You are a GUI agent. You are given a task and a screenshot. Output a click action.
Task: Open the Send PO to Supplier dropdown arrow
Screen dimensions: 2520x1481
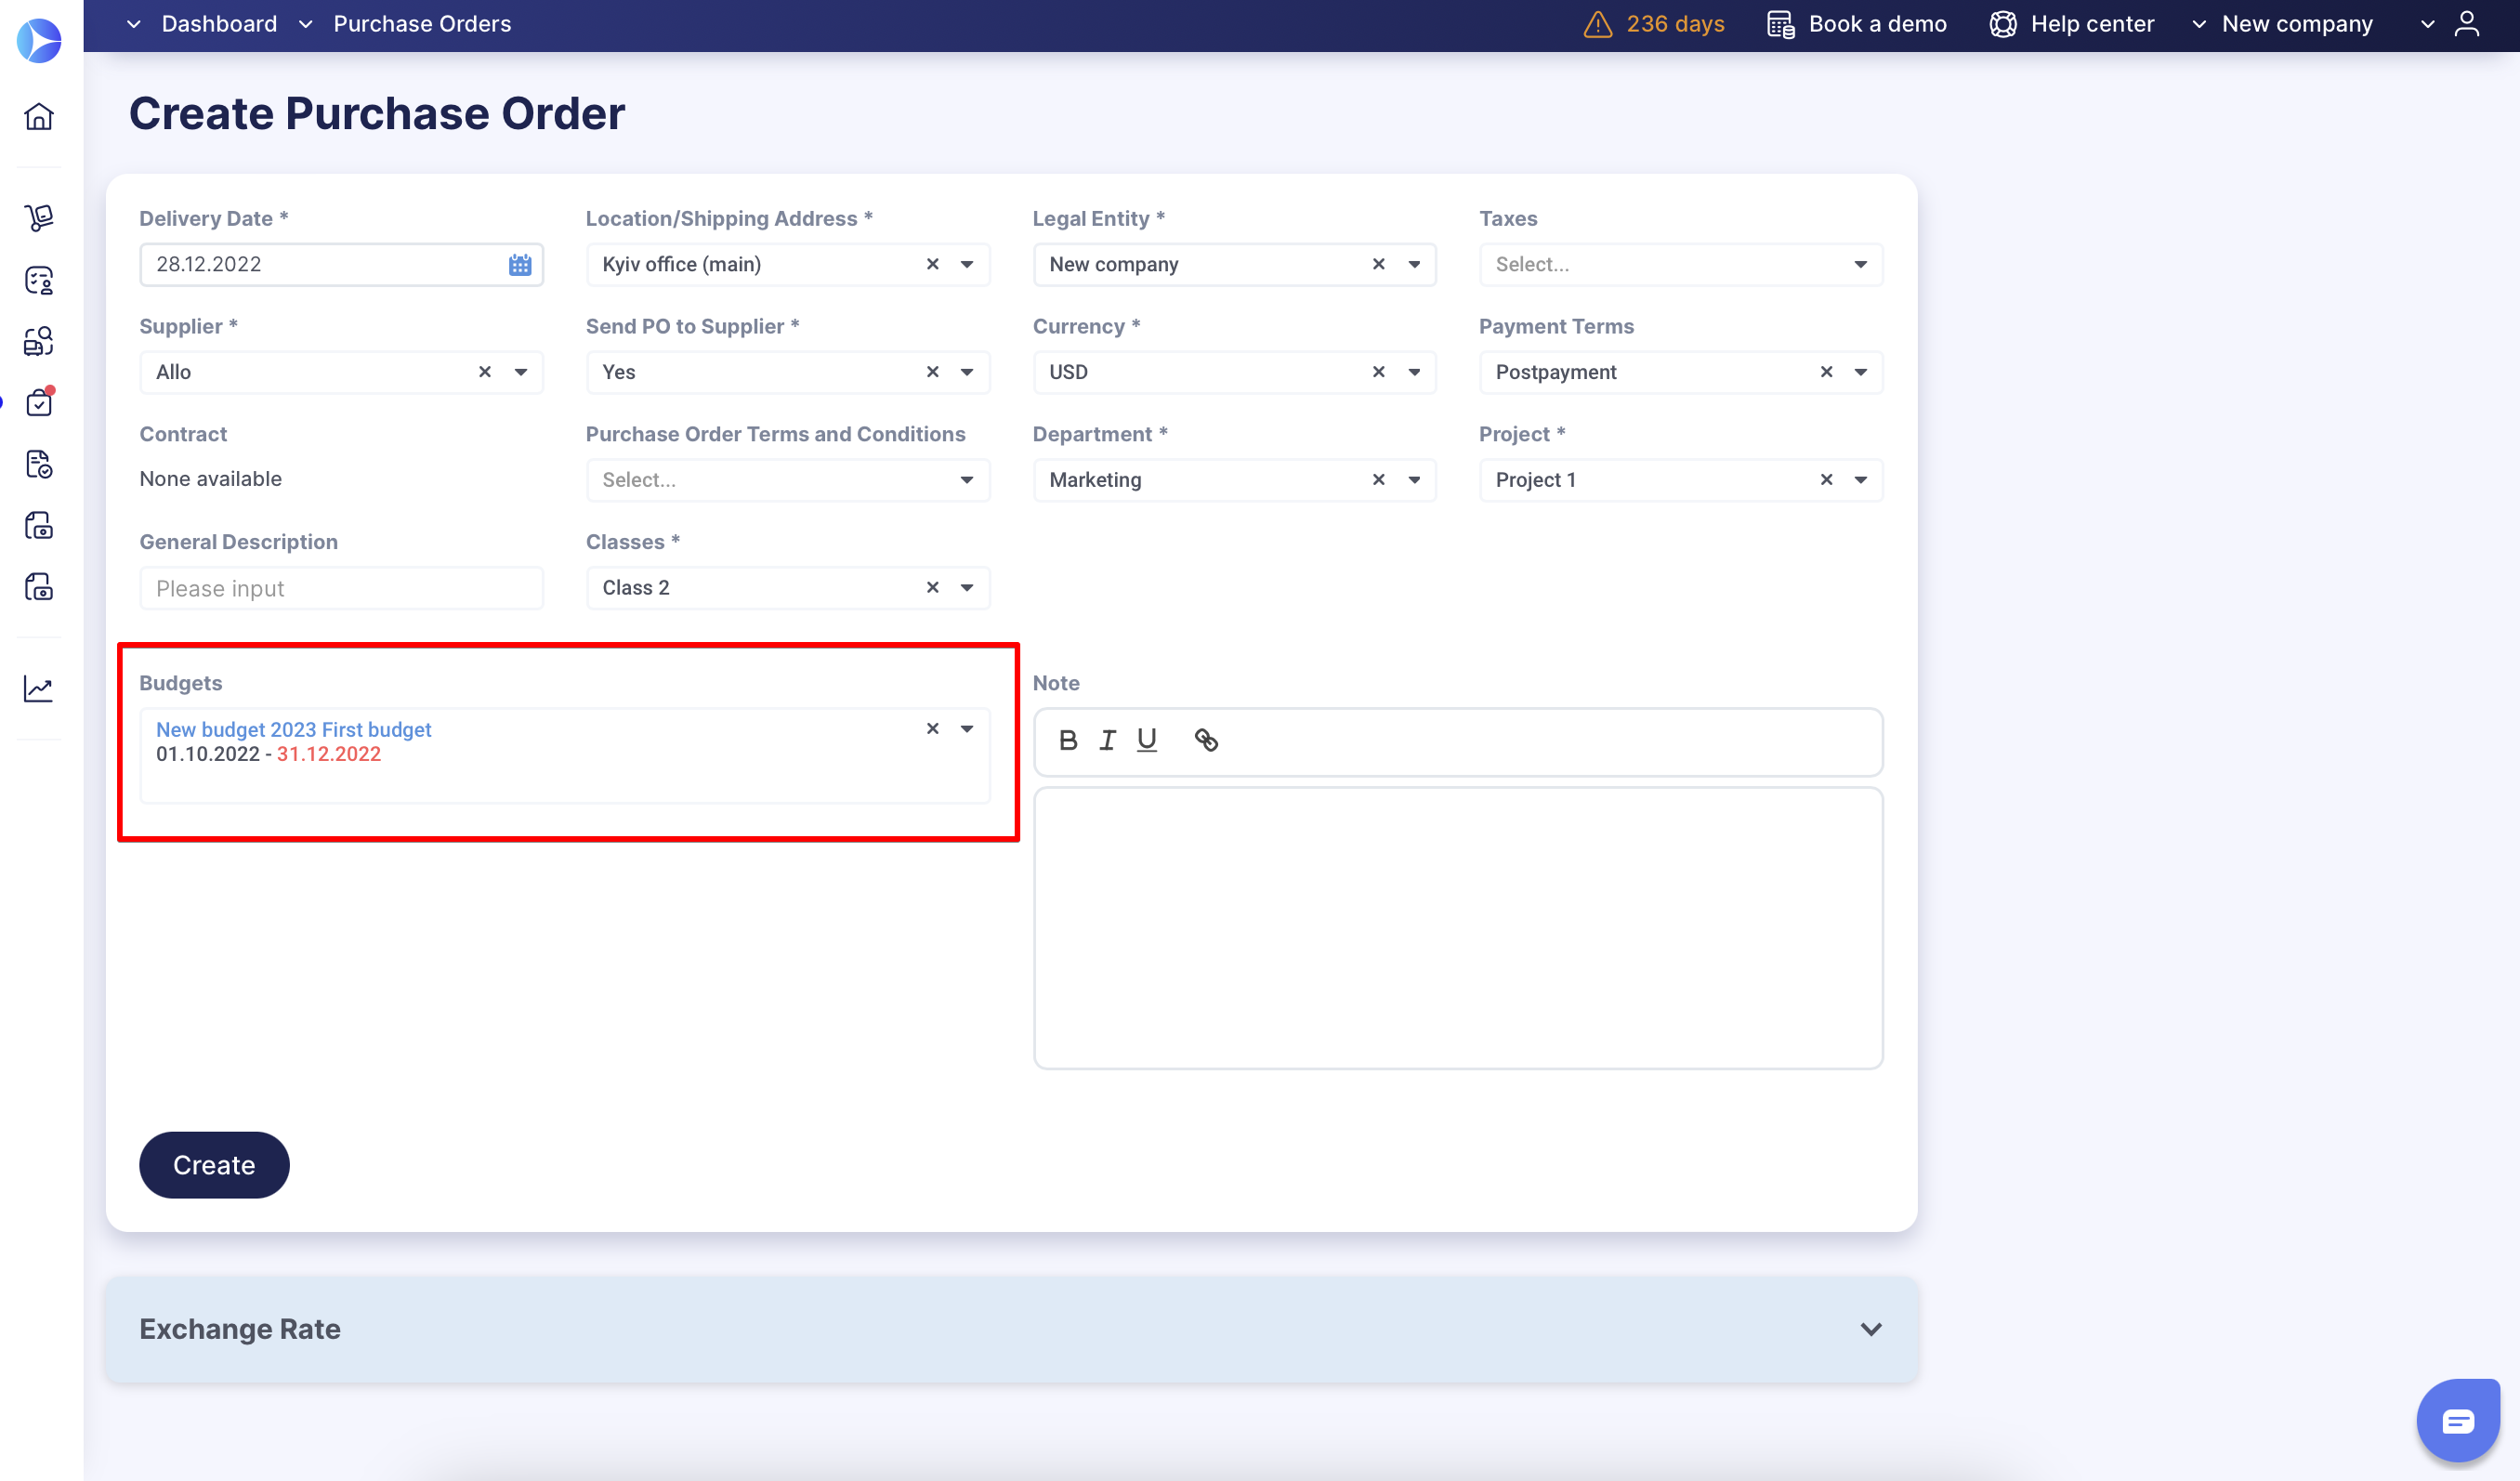click(967, 373)
